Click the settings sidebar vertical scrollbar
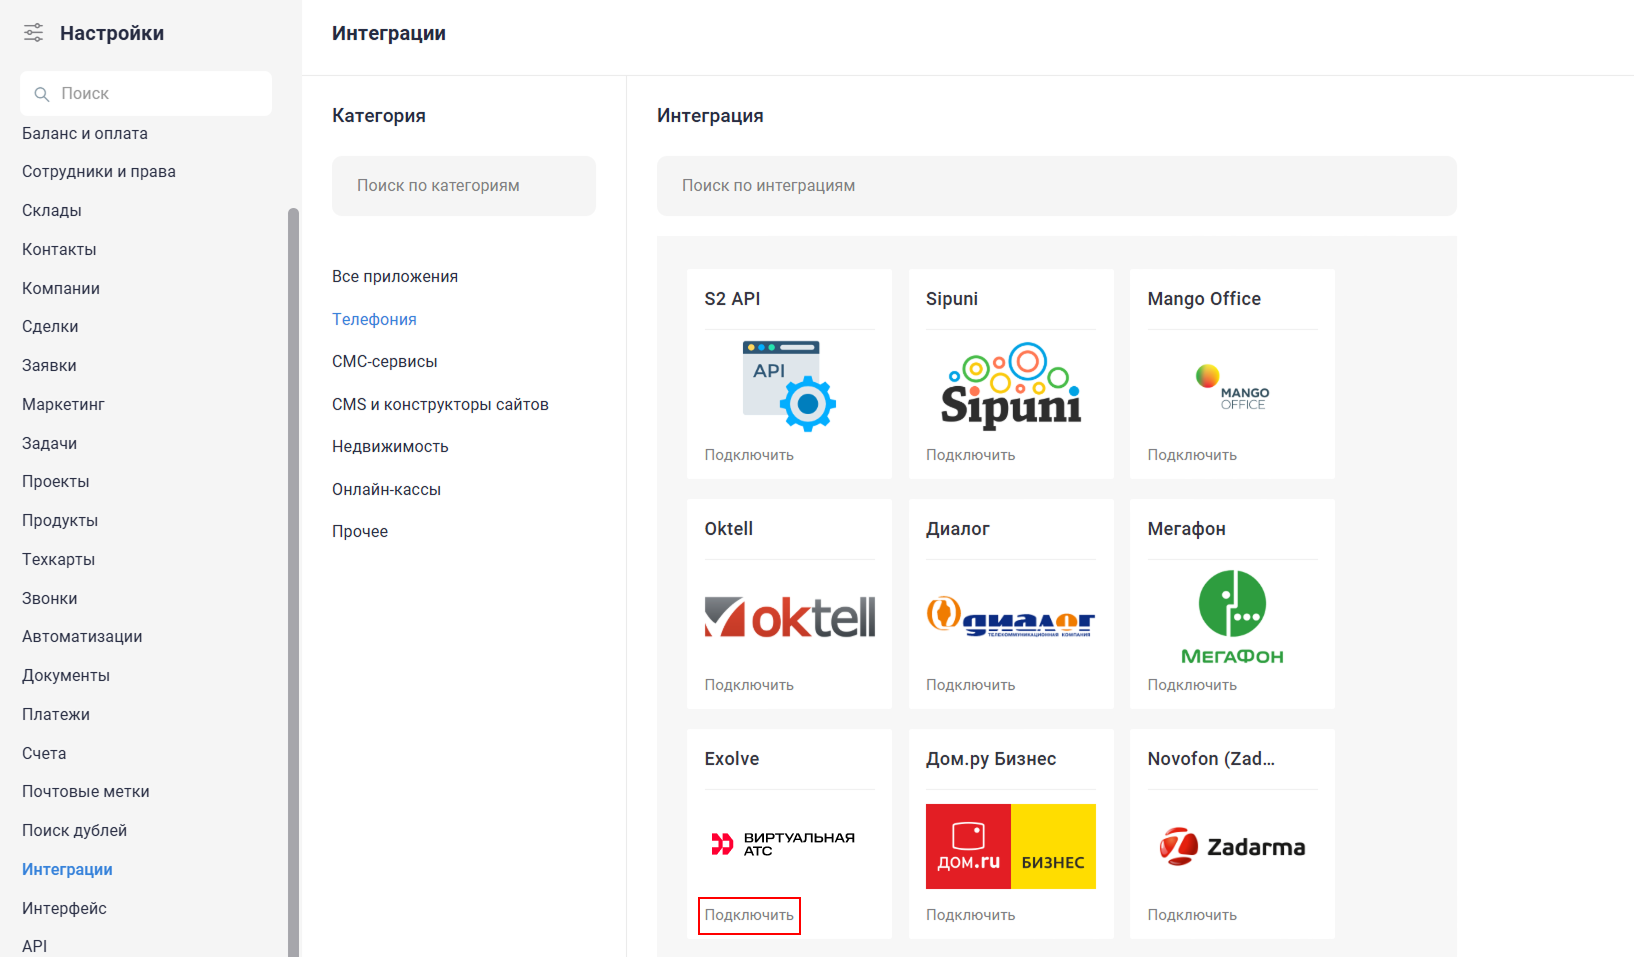This screenshot has height=957, width=1634. click(293, 580)
